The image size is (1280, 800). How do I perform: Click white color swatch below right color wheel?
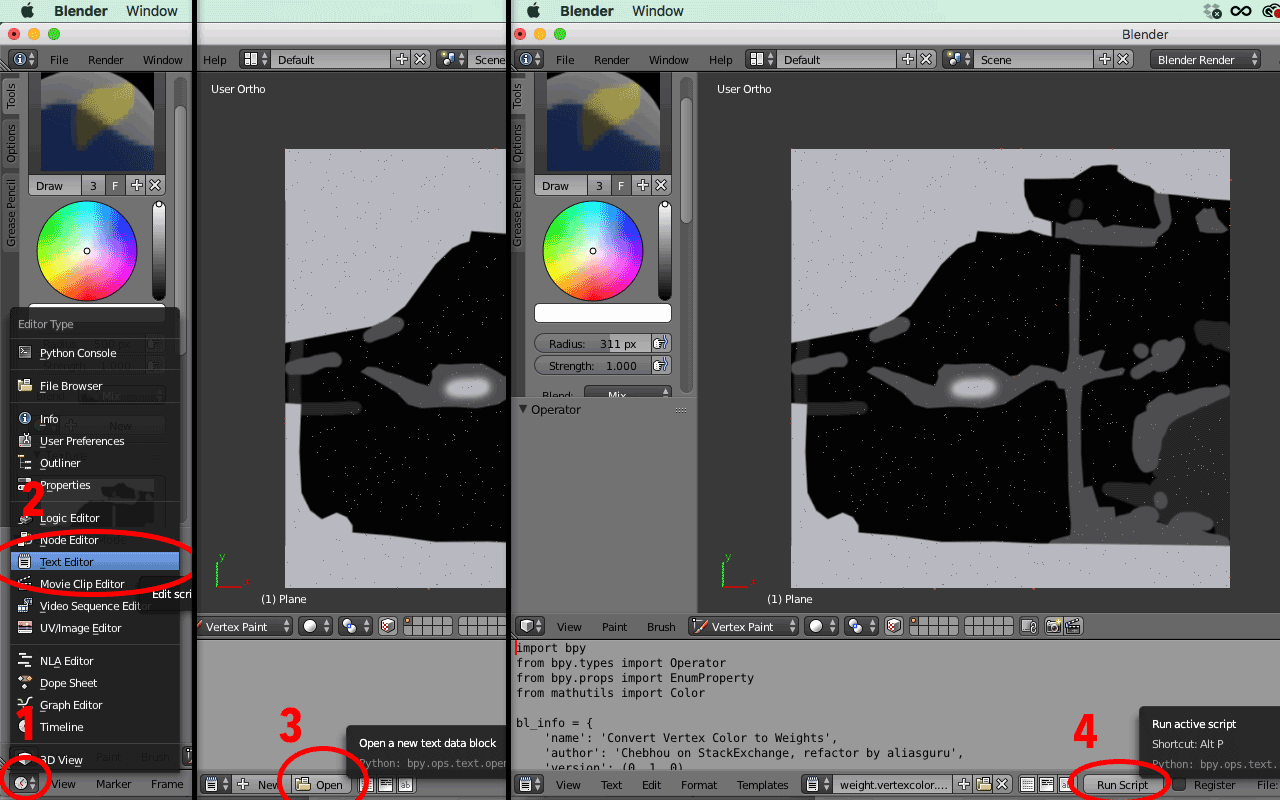[603, 314]
